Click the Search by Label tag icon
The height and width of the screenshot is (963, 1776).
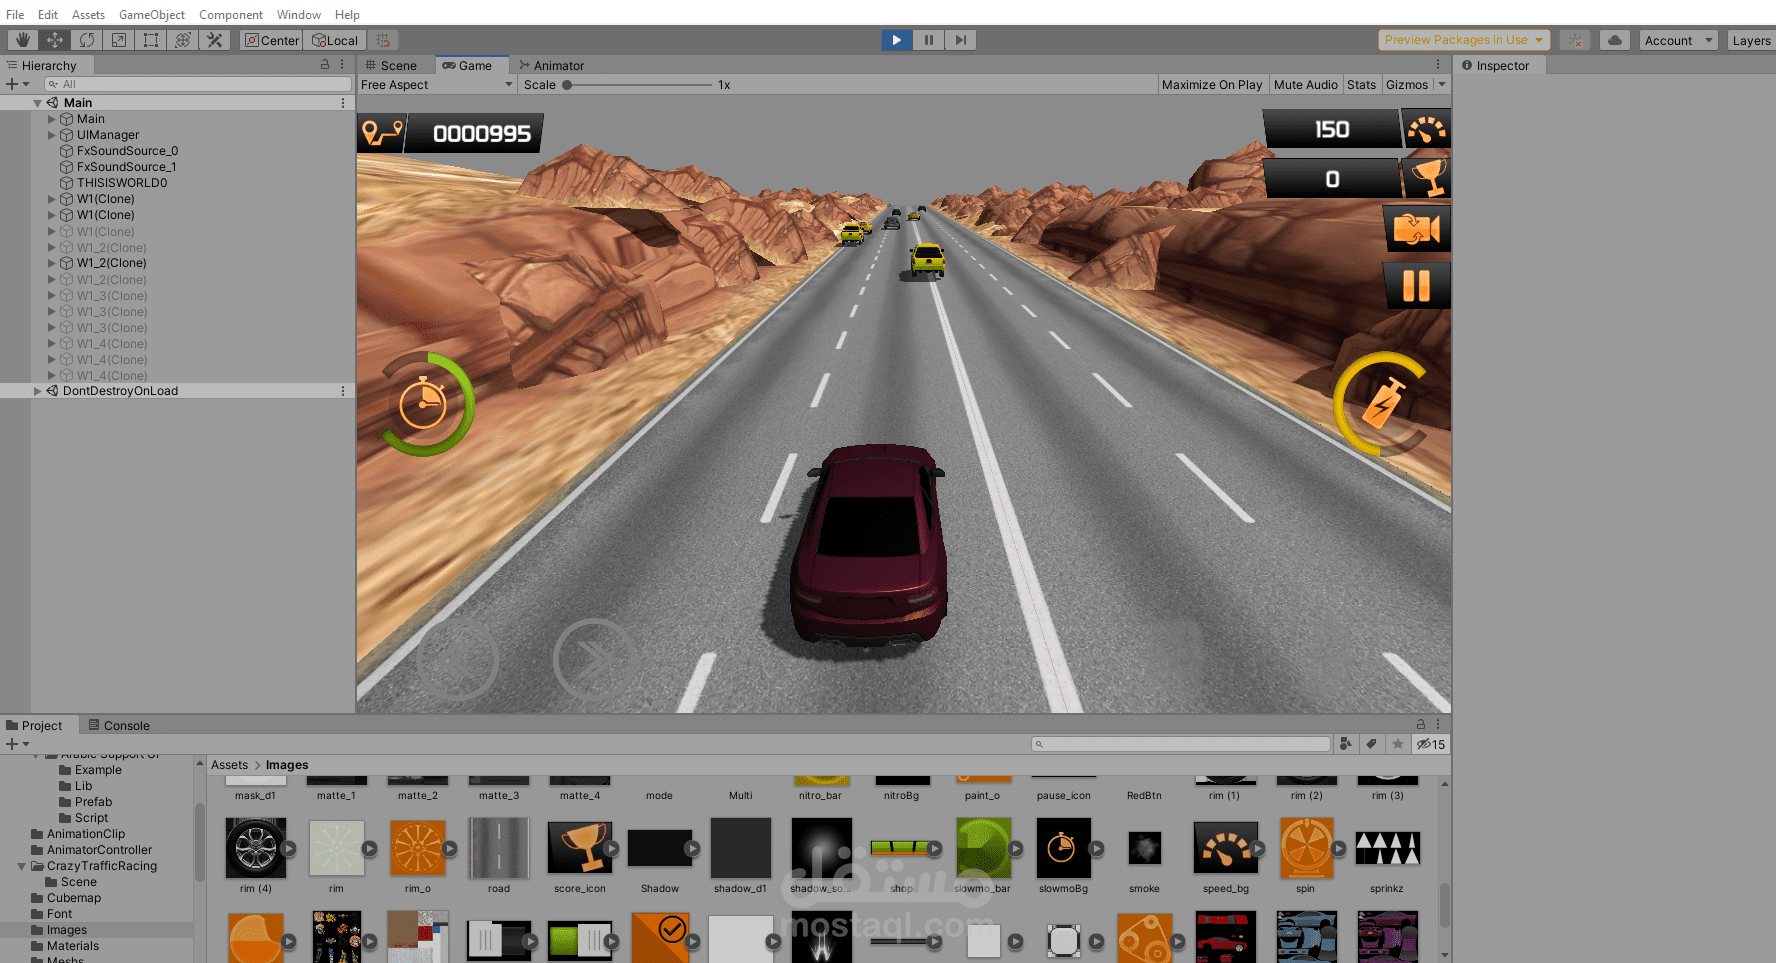(1372, 744)
